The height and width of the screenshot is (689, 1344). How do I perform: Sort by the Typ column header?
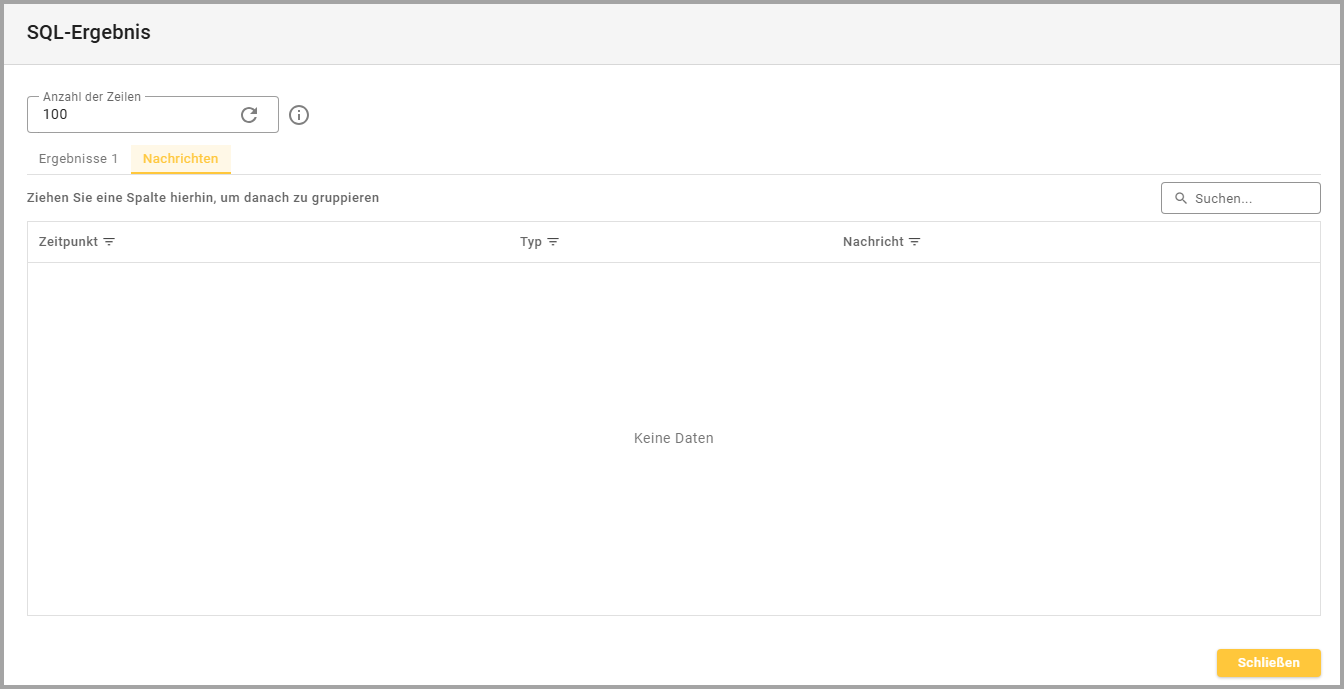531,242
